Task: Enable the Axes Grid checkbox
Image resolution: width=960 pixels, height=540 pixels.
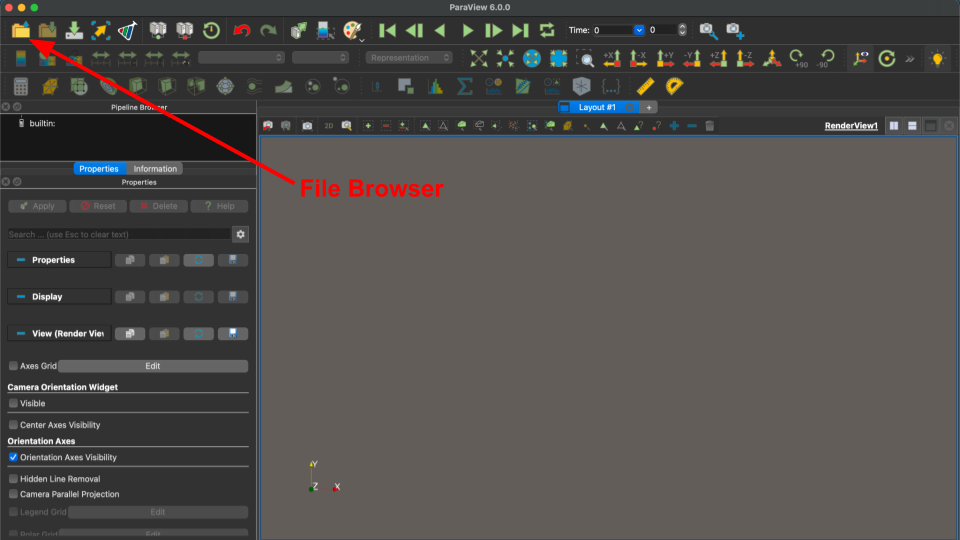Action: [x=13, y=366]
